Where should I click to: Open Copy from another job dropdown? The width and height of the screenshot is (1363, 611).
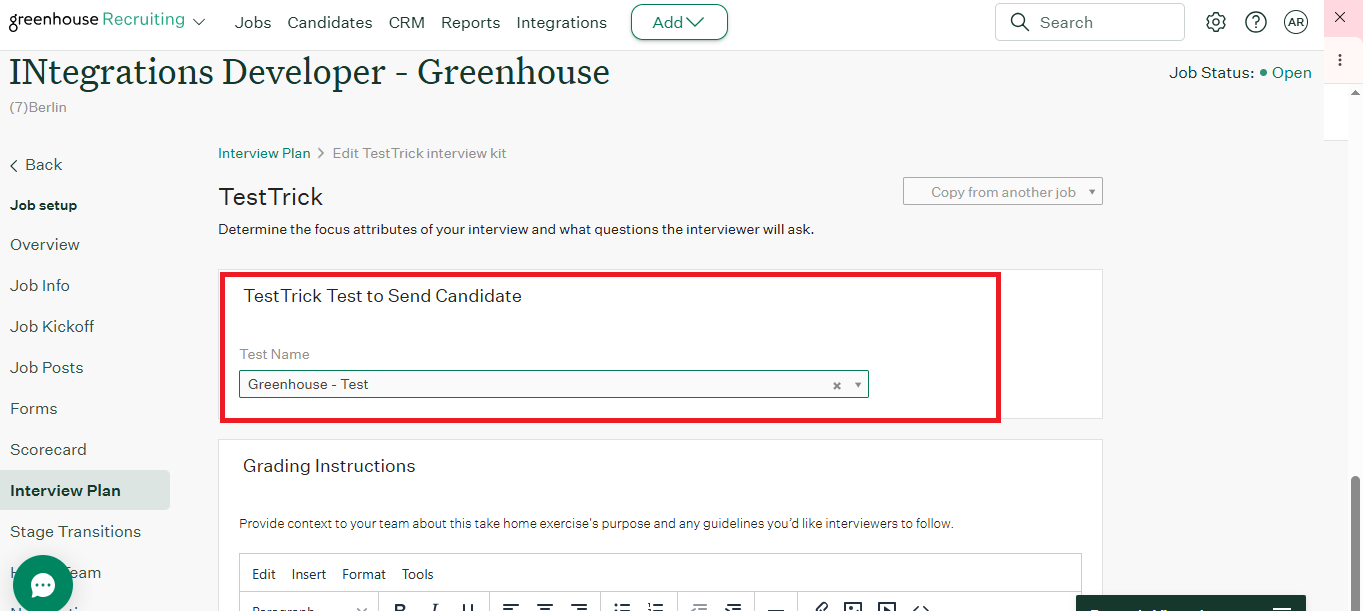pos(1003,192)
